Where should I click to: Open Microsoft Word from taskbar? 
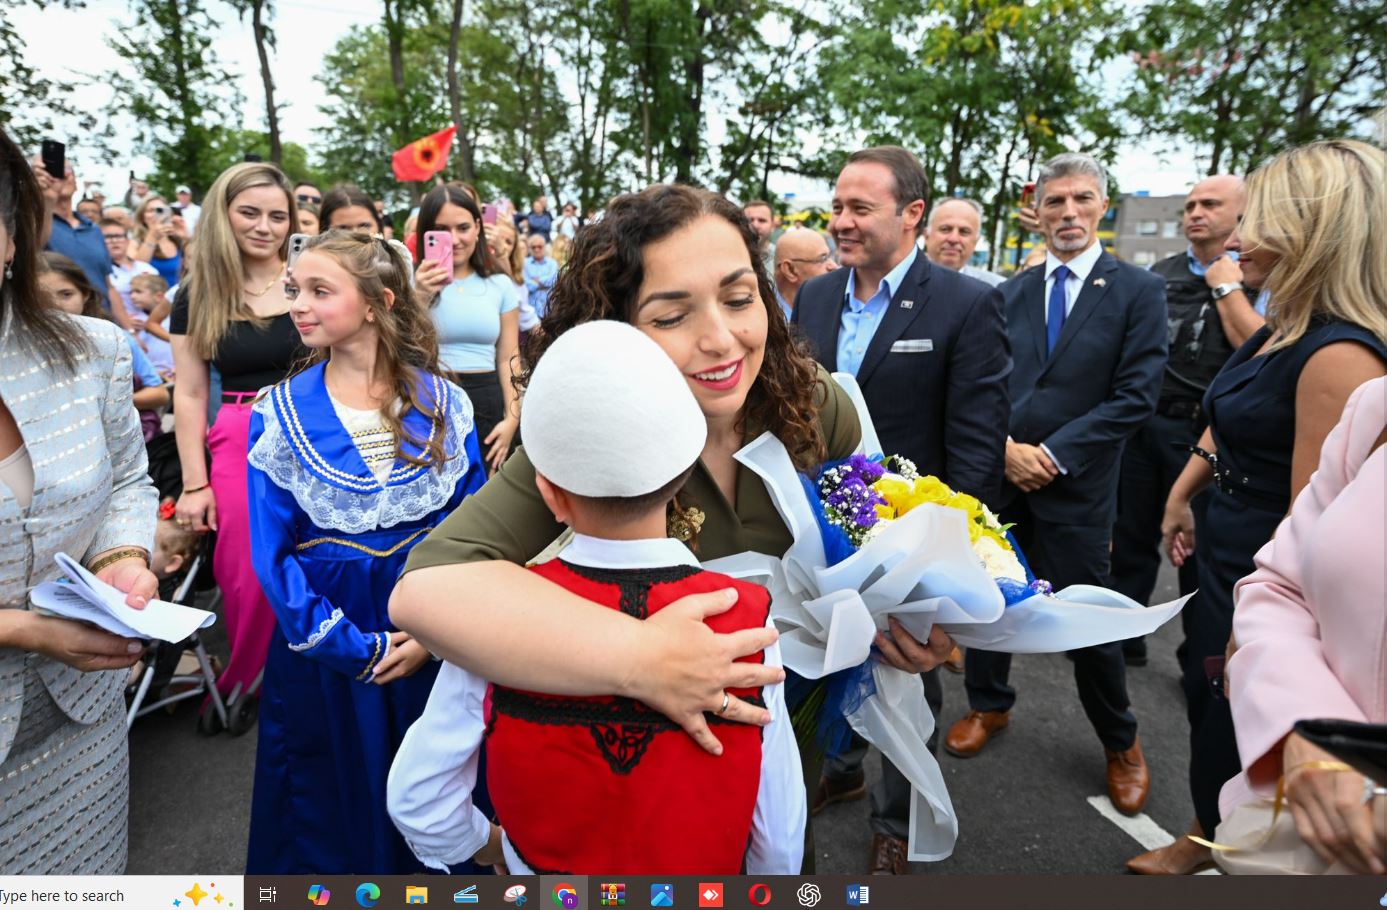tap(857, 895)
